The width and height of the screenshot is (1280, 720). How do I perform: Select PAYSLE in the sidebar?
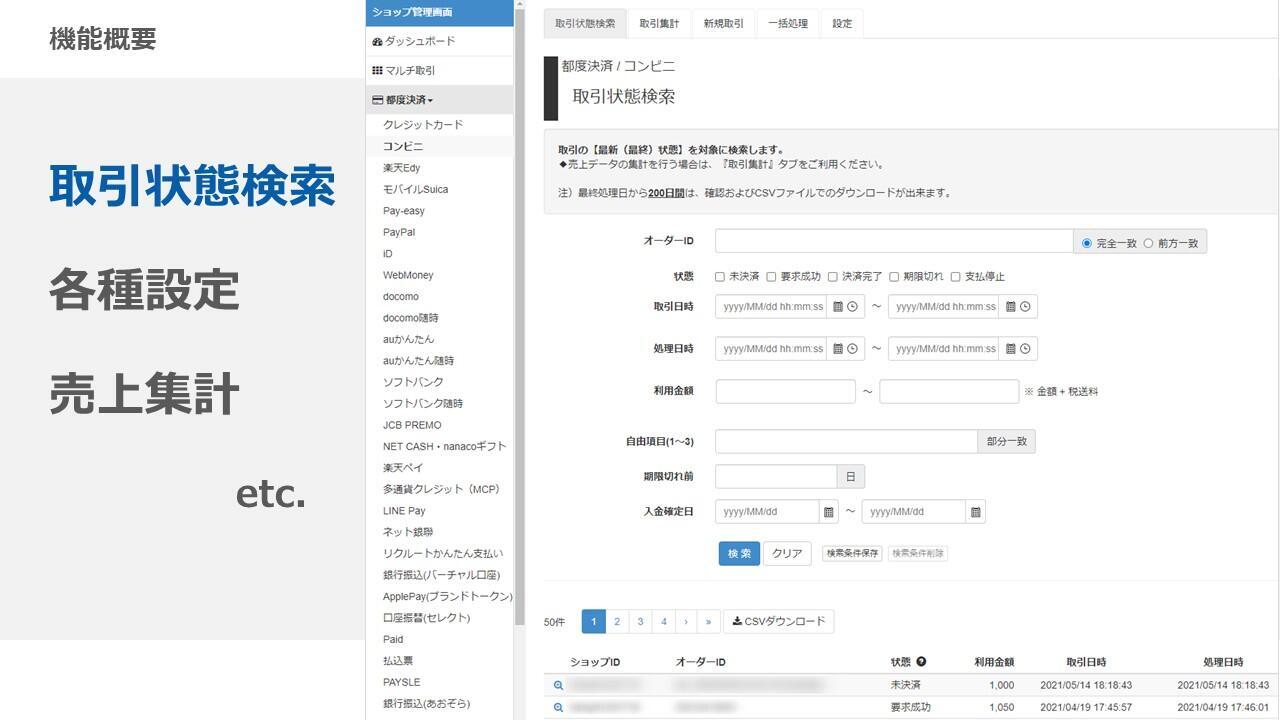click(x=401, y=682)
